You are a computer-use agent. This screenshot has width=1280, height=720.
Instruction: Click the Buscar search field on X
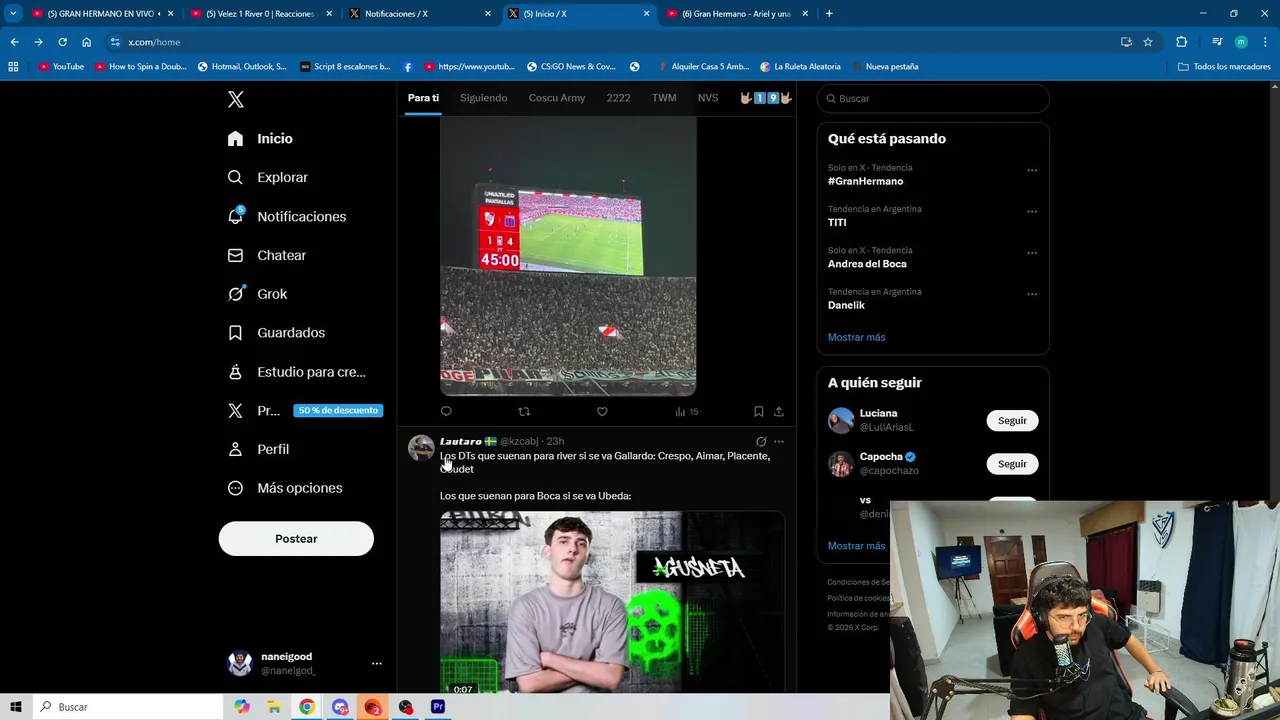[933, 98]
